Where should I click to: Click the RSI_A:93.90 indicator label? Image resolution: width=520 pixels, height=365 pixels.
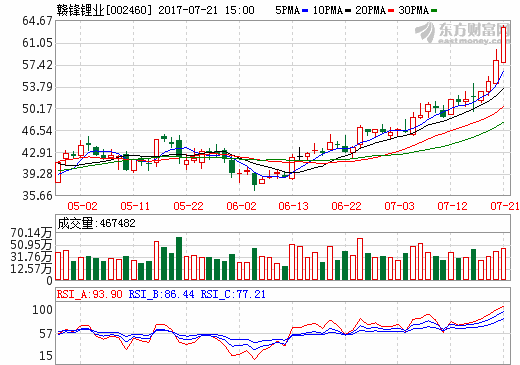(90, 294)
